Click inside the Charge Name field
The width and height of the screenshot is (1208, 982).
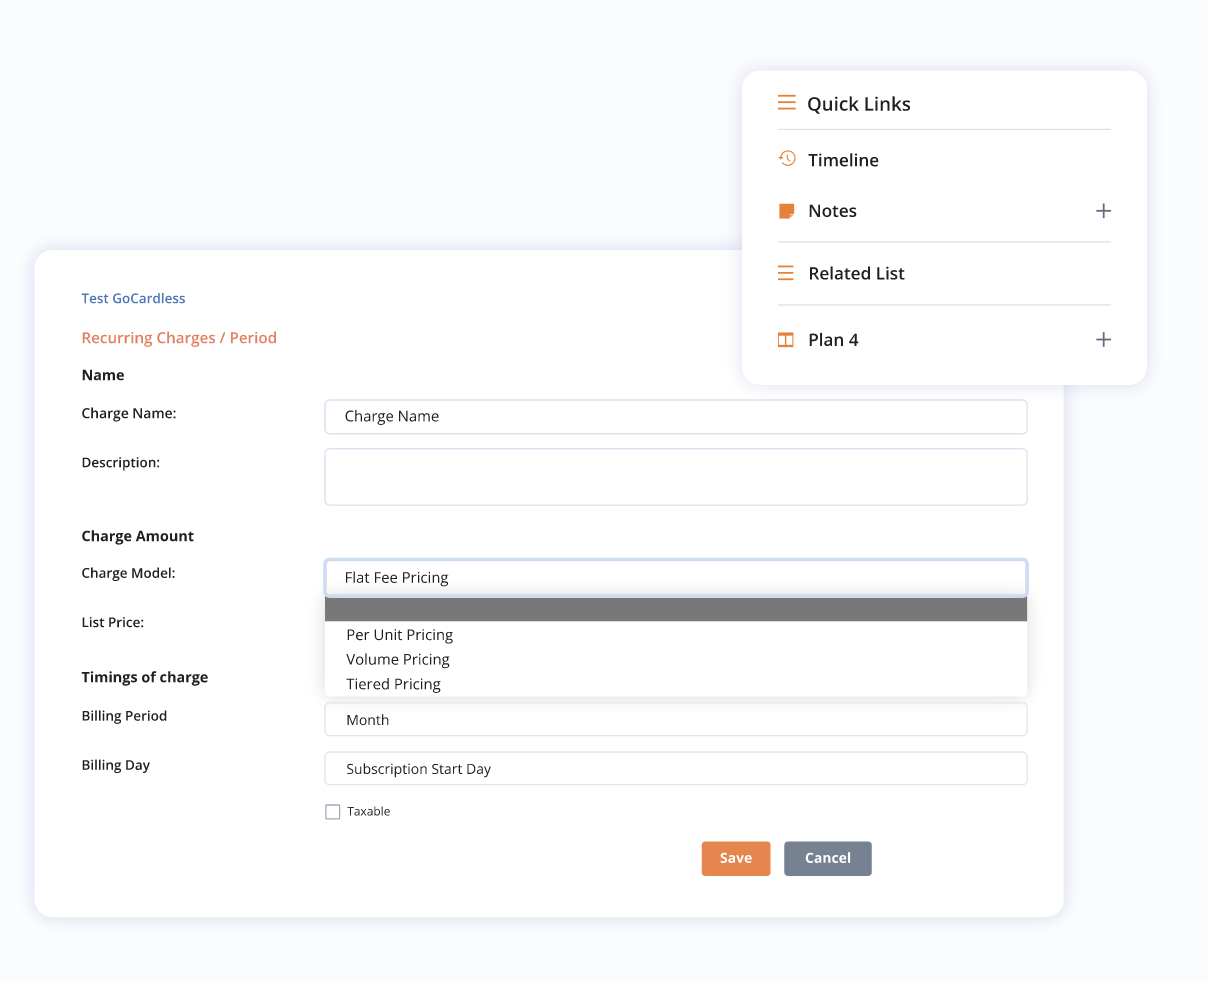(x=675, y=416)
